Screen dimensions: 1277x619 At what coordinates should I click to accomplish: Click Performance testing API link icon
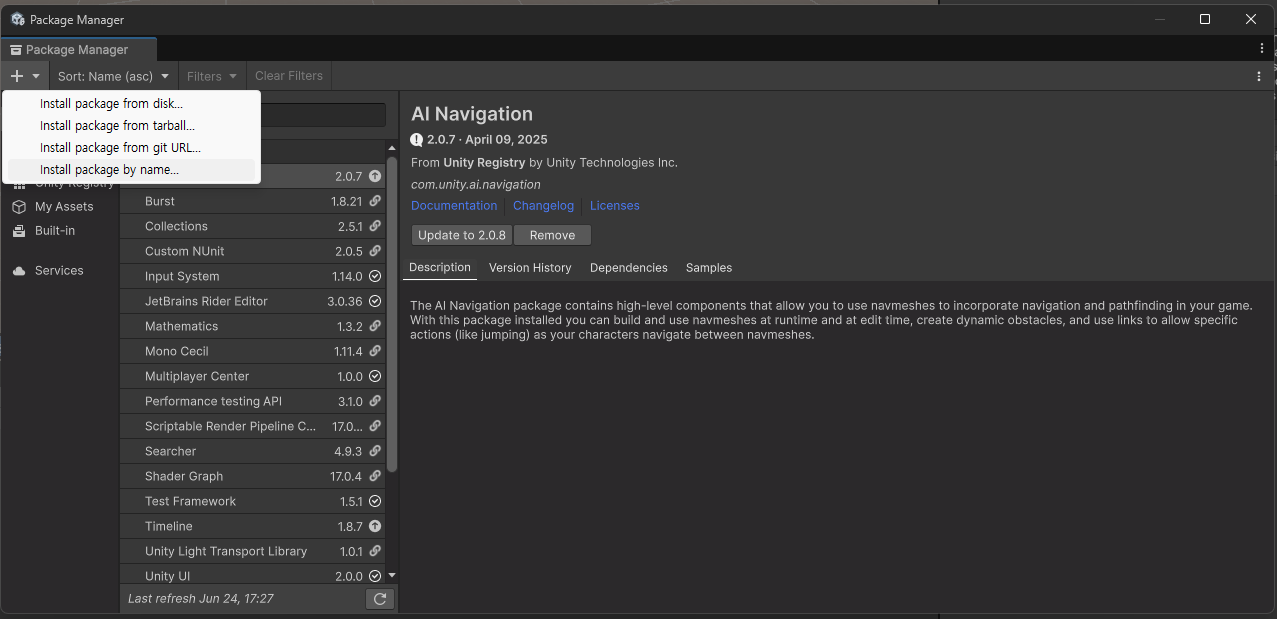coord(375,401)
